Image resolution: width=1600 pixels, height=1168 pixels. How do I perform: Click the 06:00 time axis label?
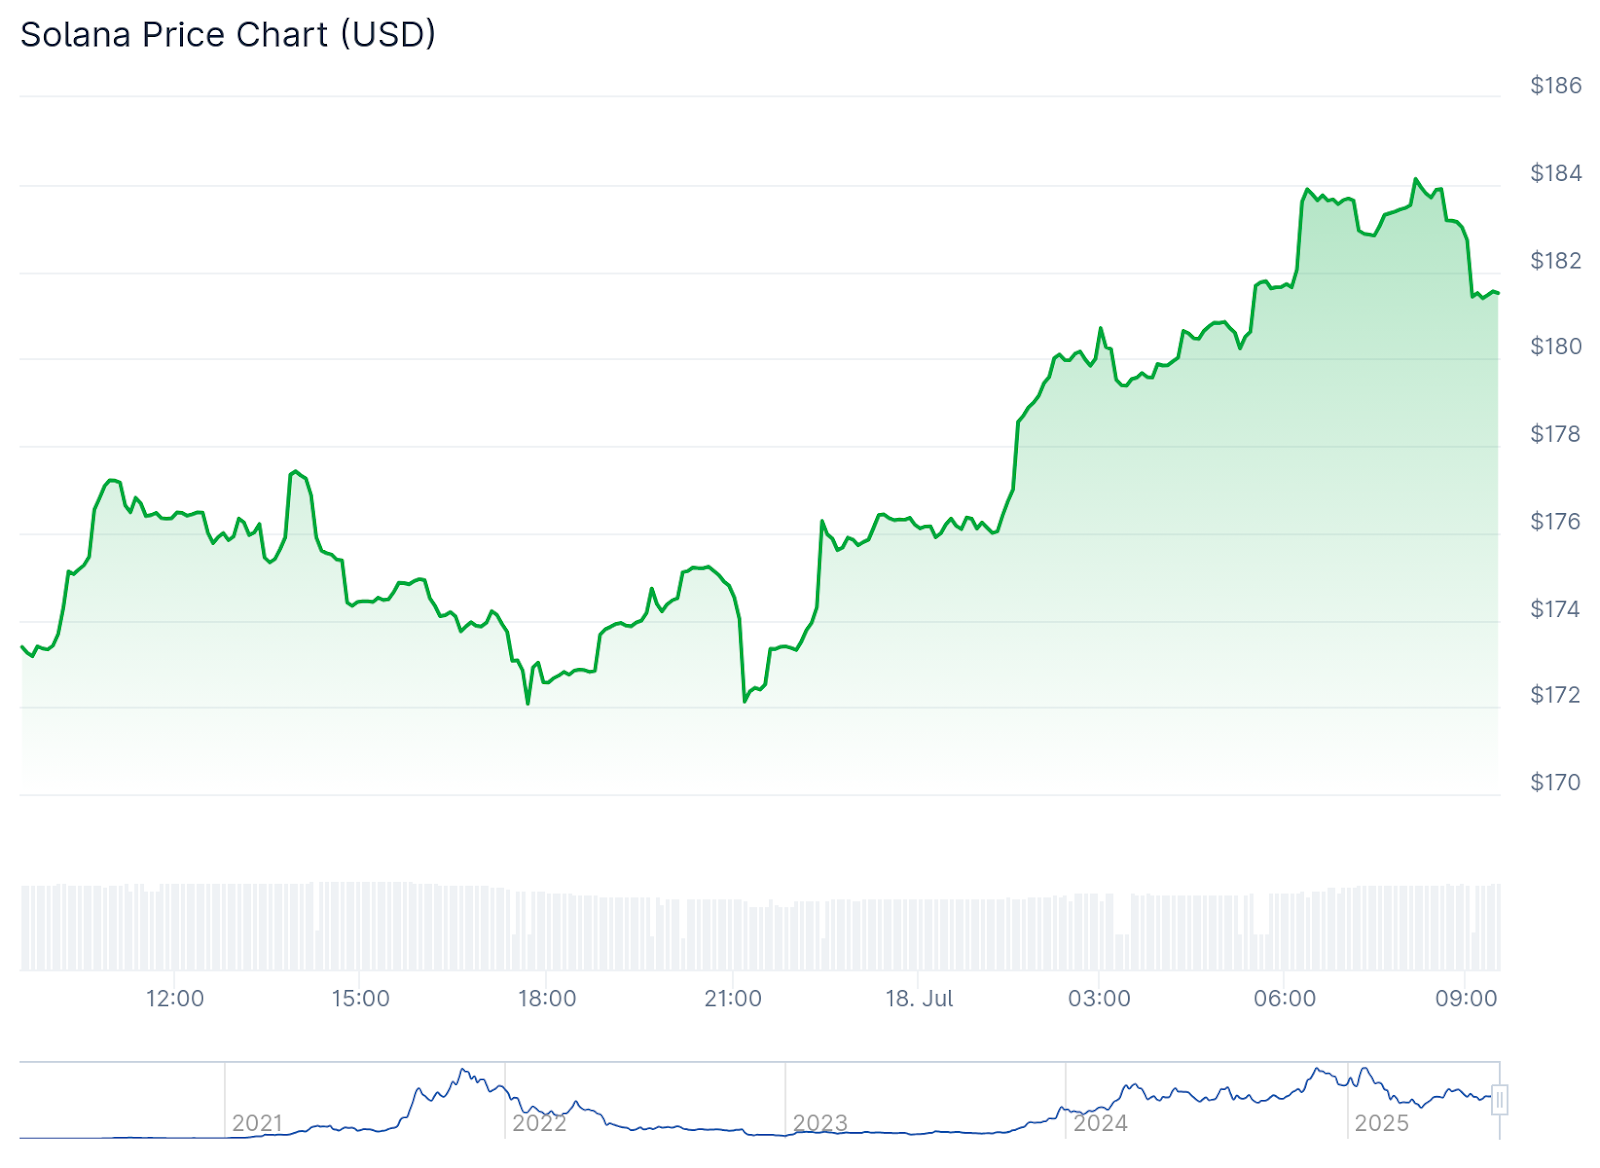point(1285,998)
